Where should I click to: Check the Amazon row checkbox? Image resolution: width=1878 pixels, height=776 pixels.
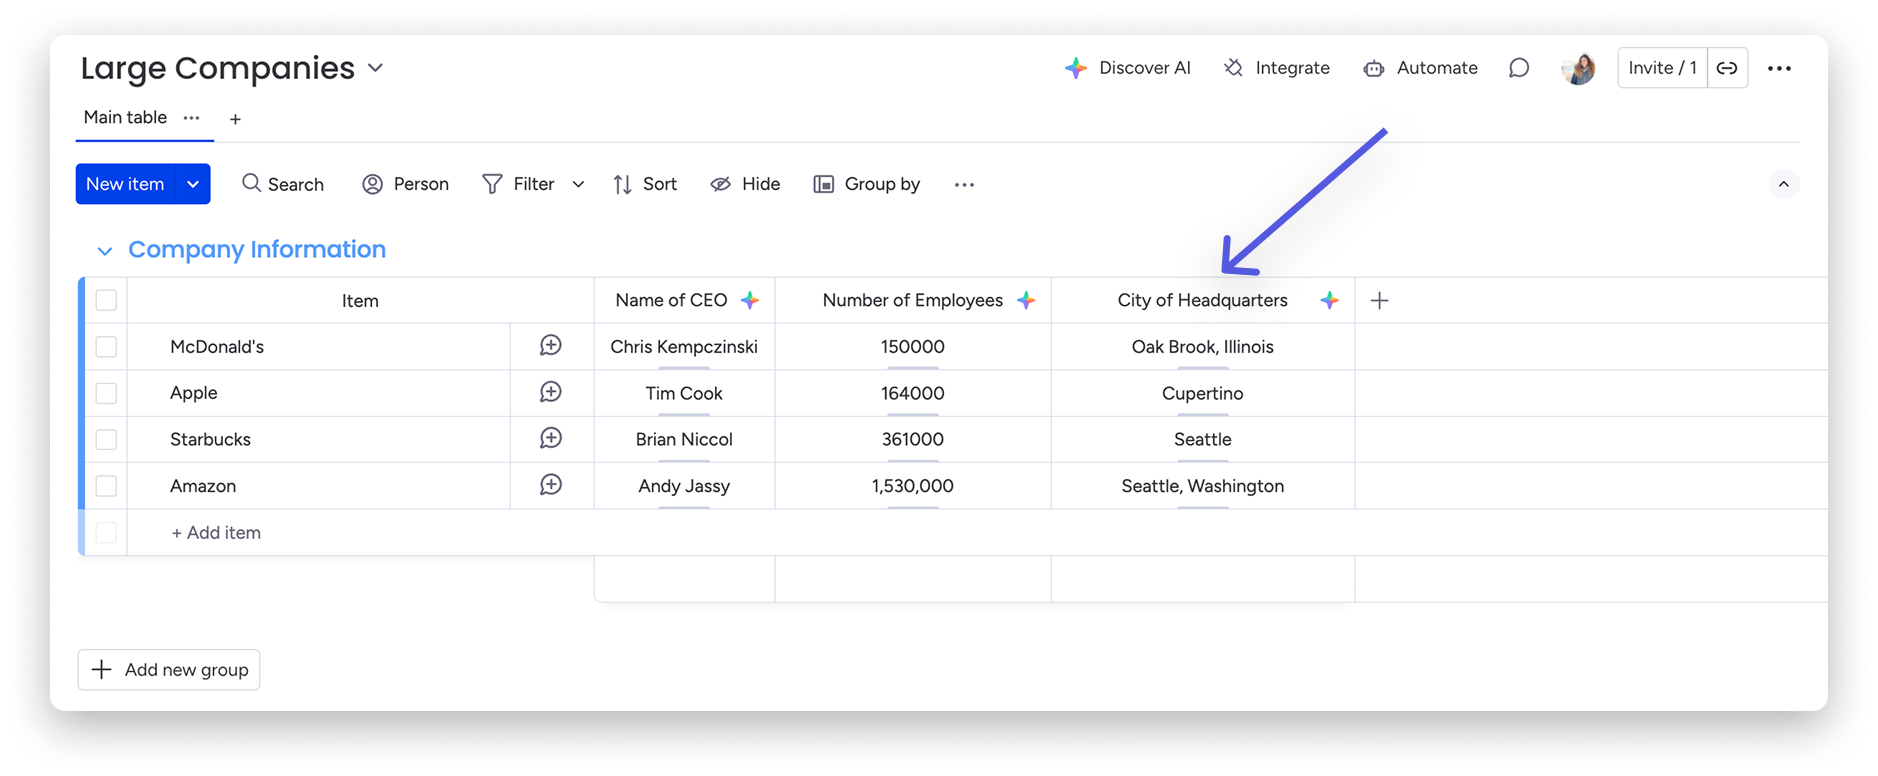tap(106, 485)
